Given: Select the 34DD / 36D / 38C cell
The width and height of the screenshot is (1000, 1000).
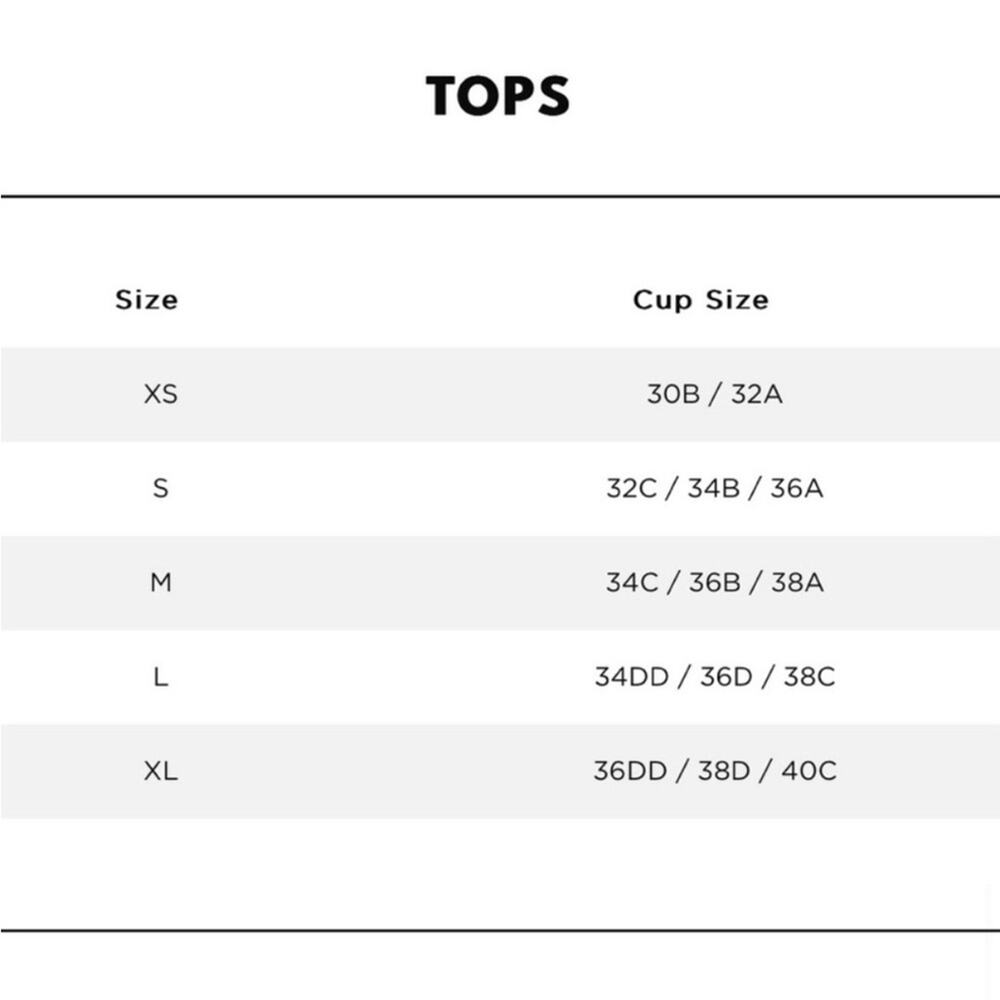Looking at the screenshot, I should coord(715,677).
